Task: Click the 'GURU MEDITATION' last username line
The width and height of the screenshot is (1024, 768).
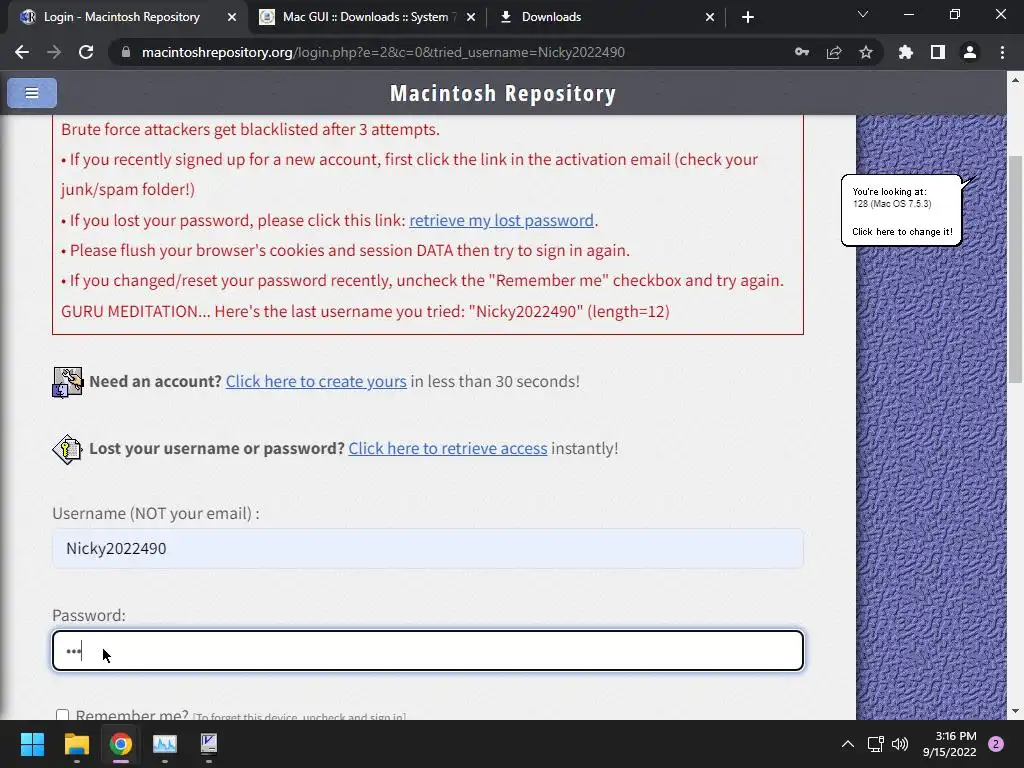Action: coord(365,312)
